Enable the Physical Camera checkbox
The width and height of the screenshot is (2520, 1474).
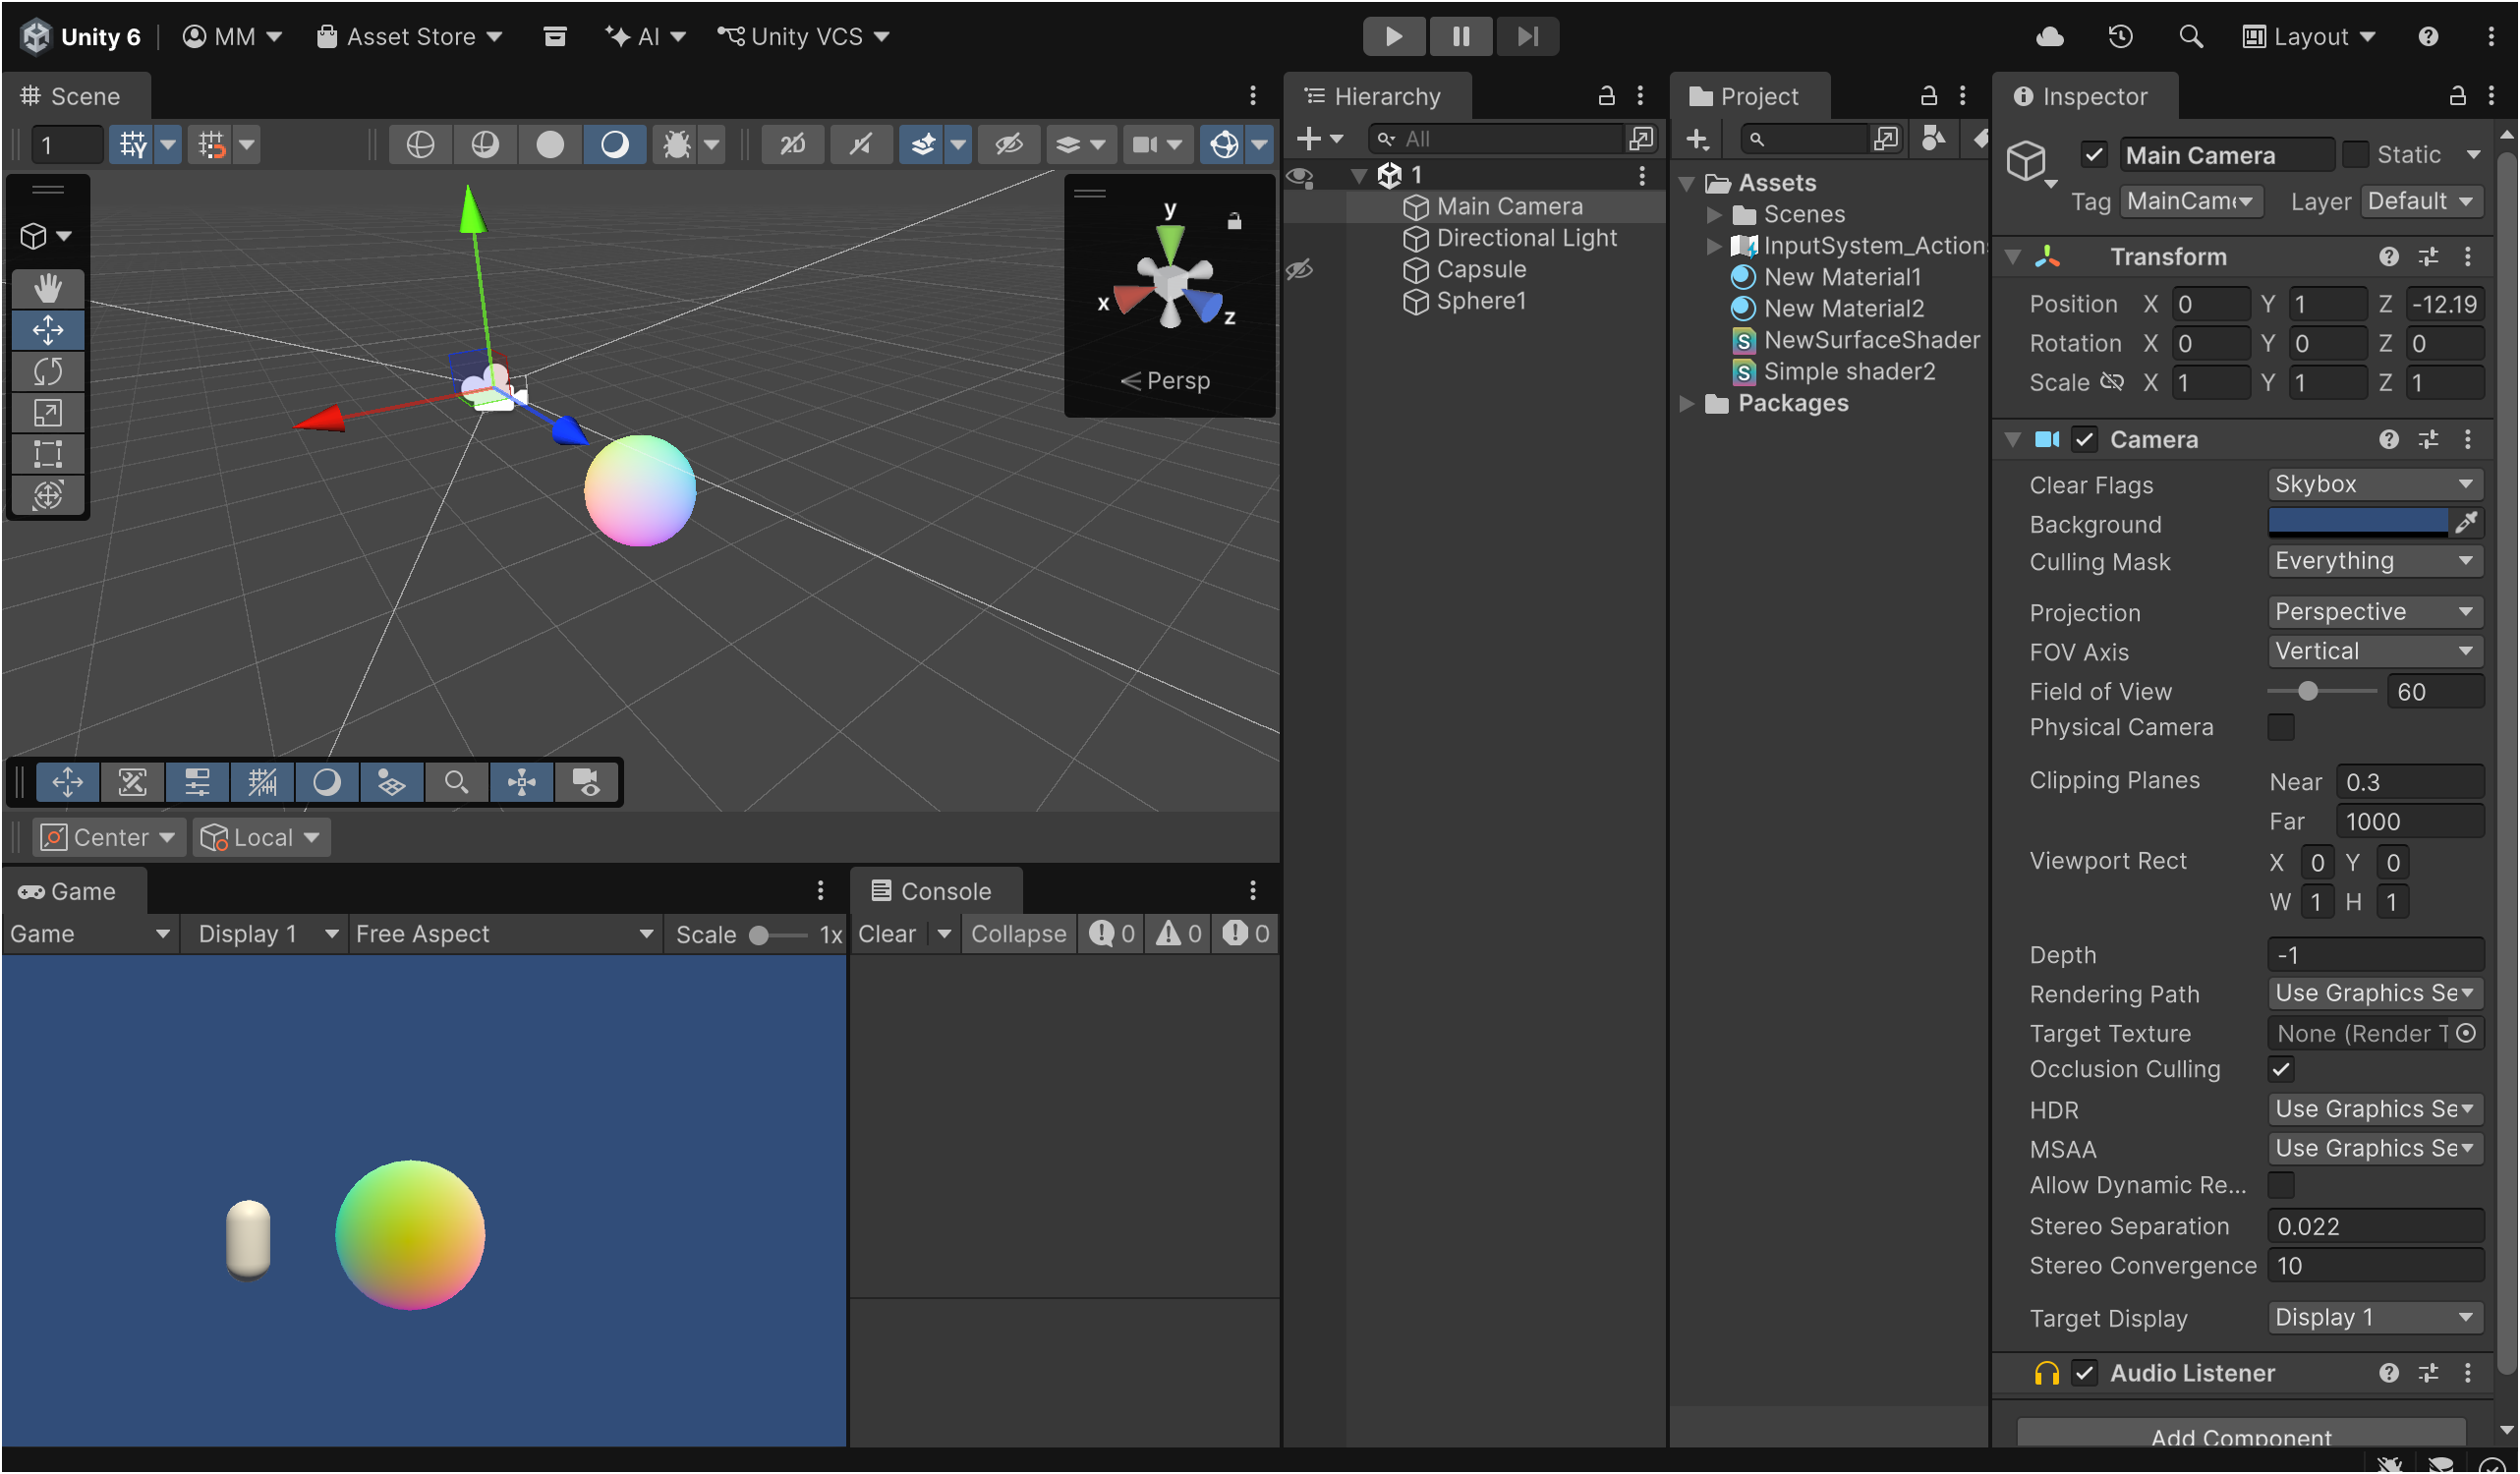coord(2281,728)
